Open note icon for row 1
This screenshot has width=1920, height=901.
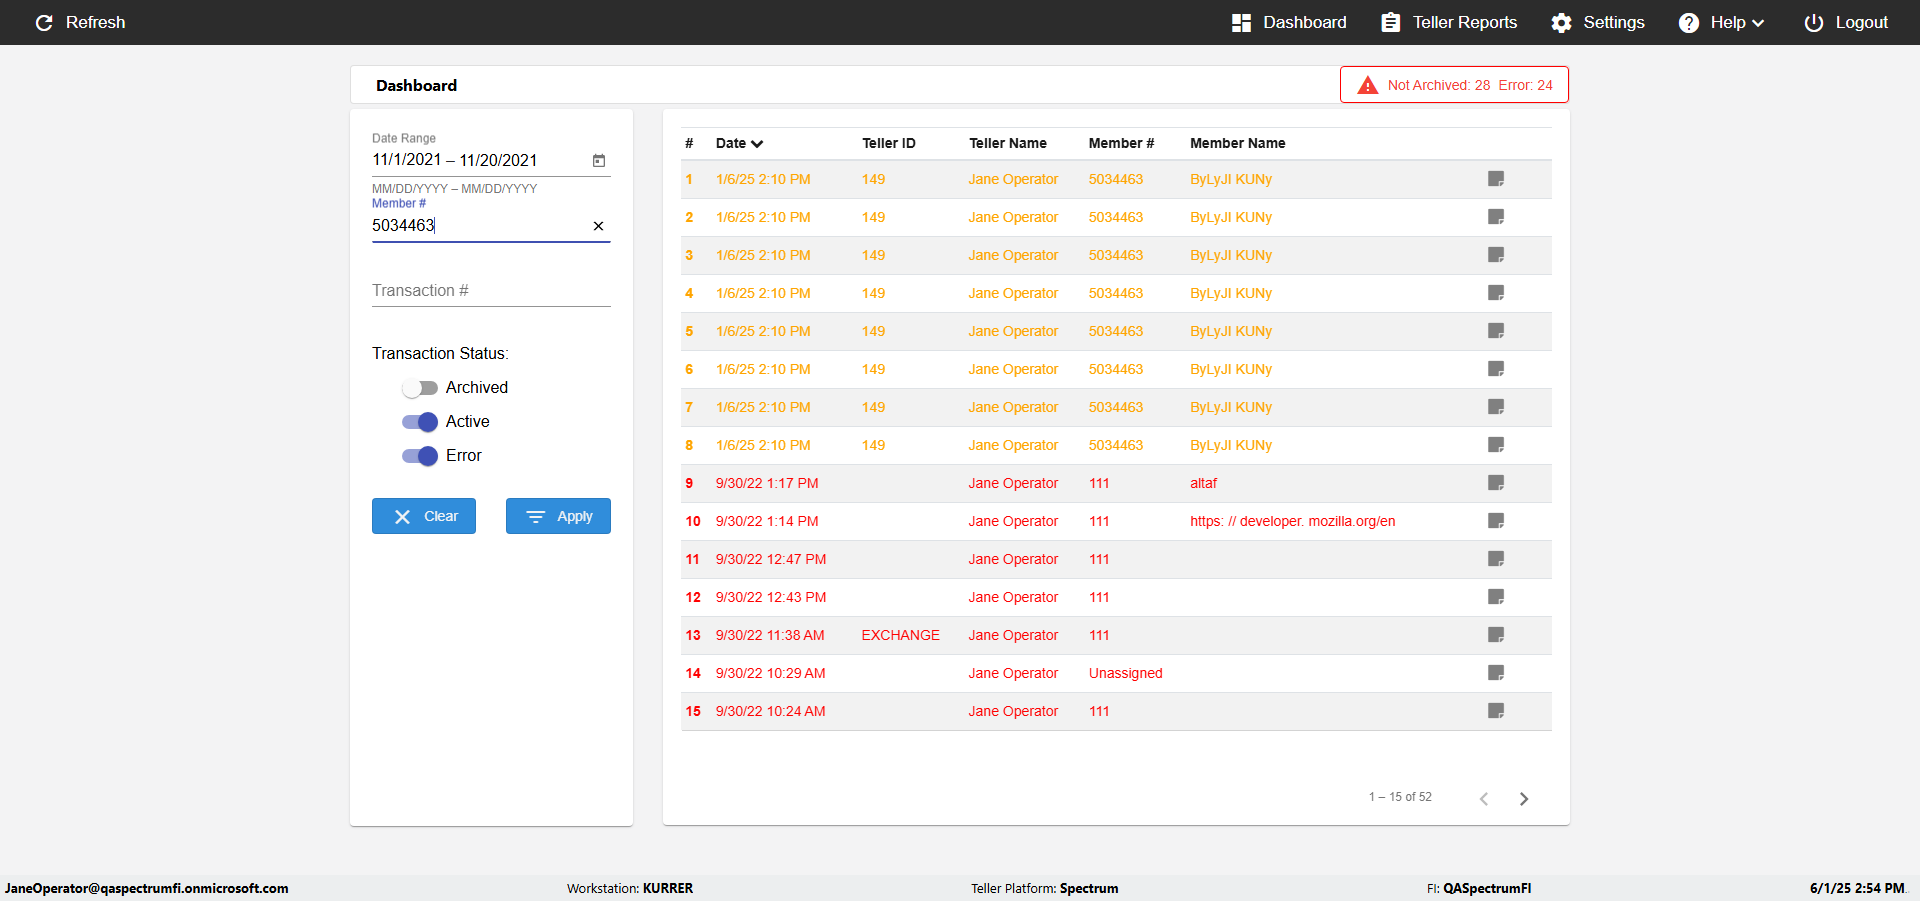click(x=1496, y=179)
